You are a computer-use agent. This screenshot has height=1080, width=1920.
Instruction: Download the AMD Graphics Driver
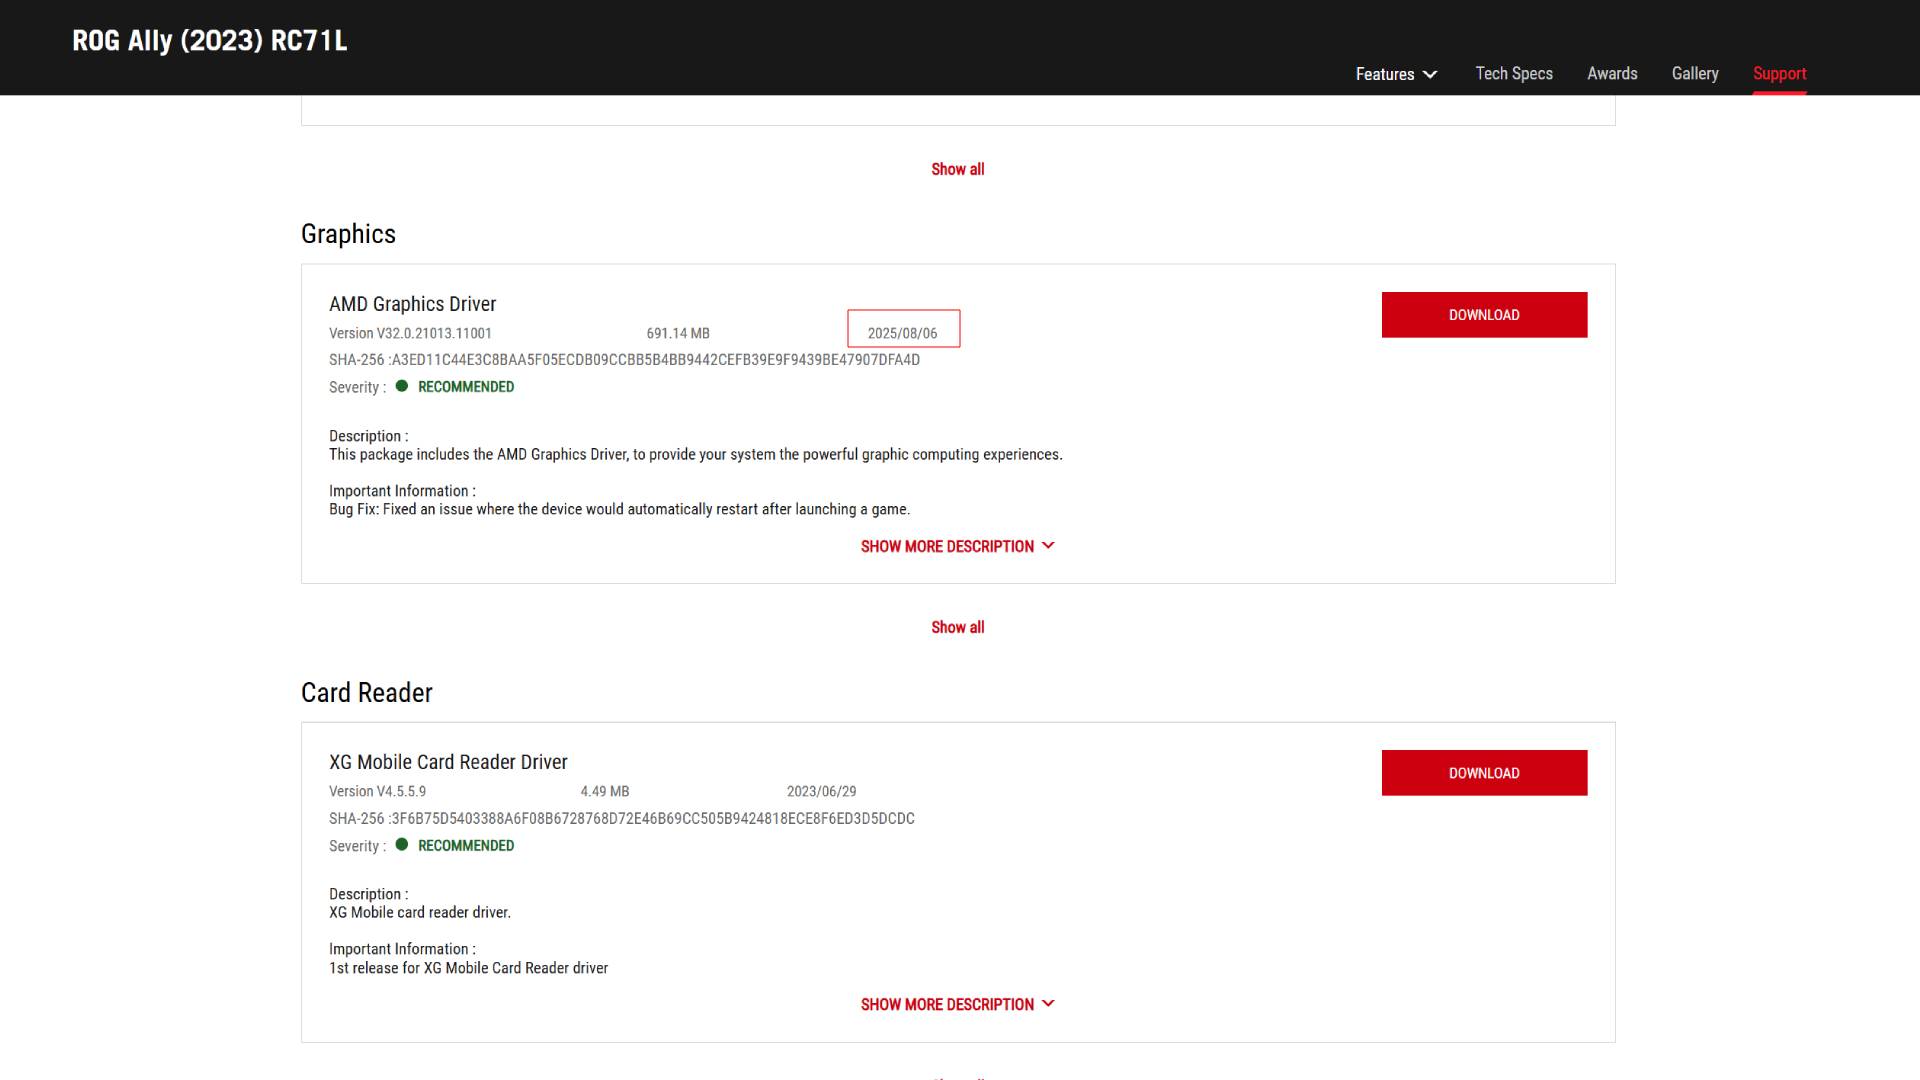(x=1484, y=314)
